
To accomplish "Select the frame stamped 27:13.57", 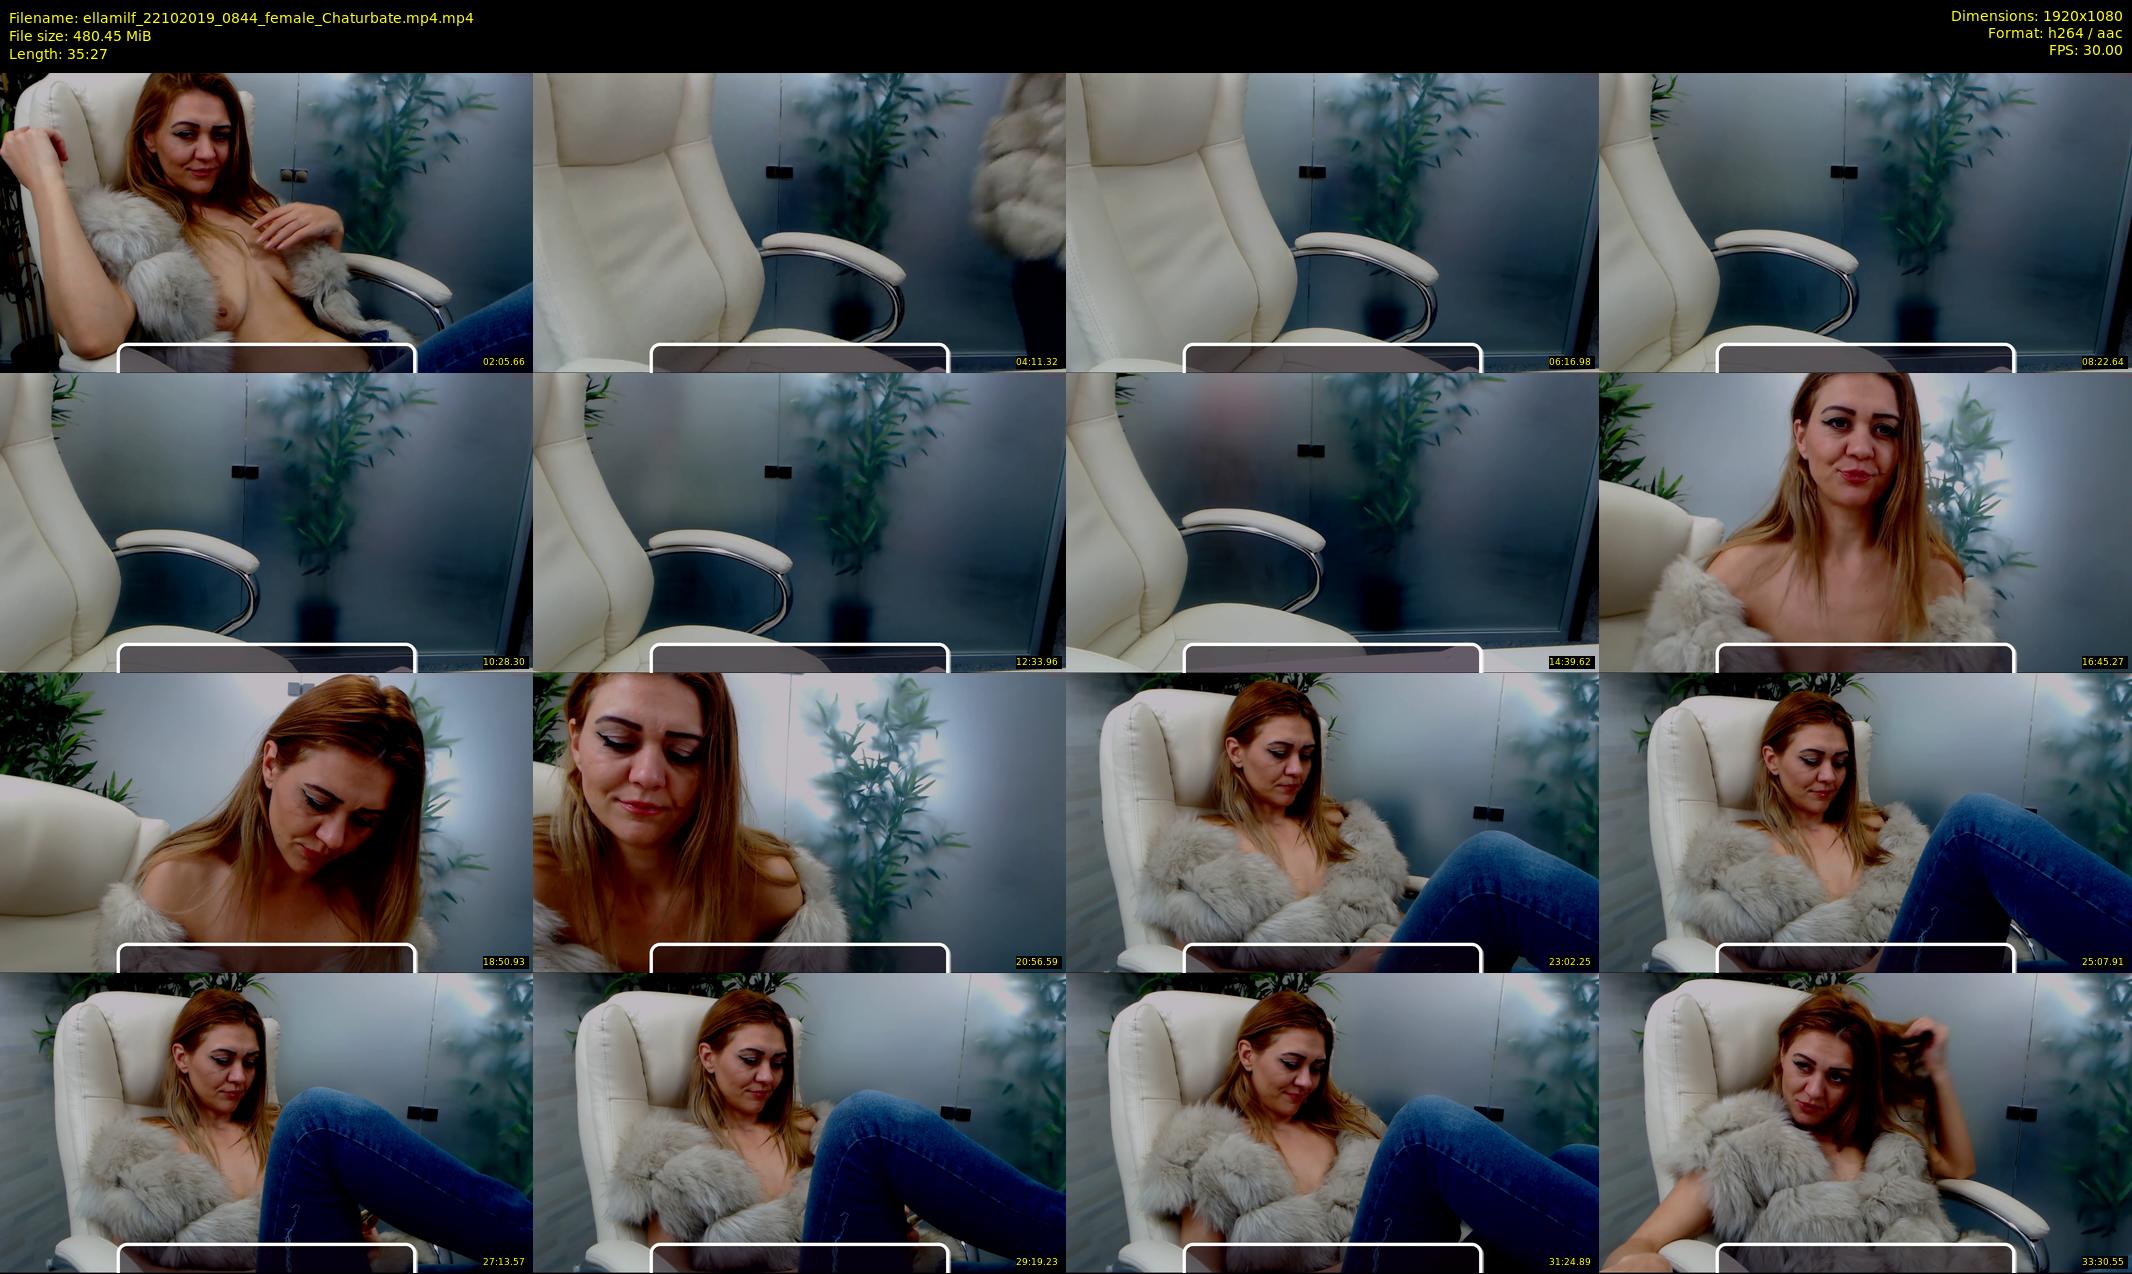I will pos(266,1122).
